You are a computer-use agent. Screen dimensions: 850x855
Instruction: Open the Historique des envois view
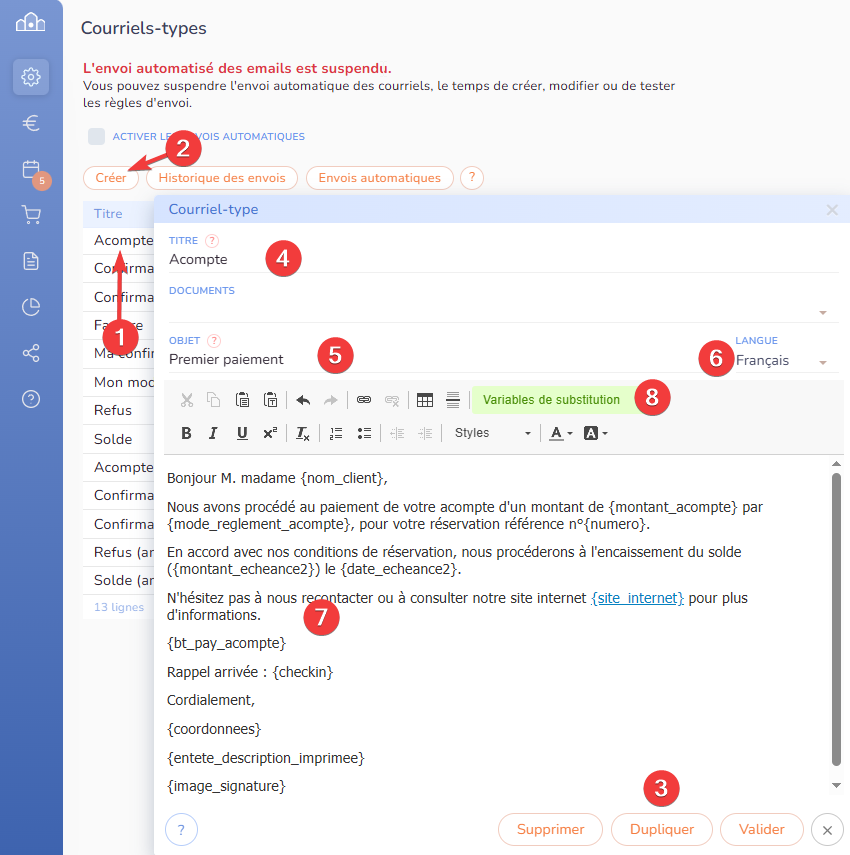[222, 178]
